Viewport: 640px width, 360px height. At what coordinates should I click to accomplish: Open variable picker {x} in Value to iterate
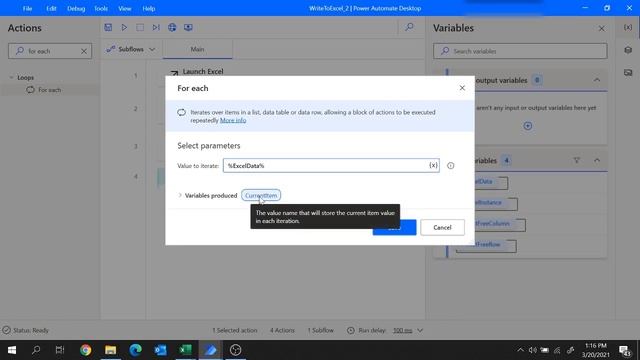[x=433, y=165]
